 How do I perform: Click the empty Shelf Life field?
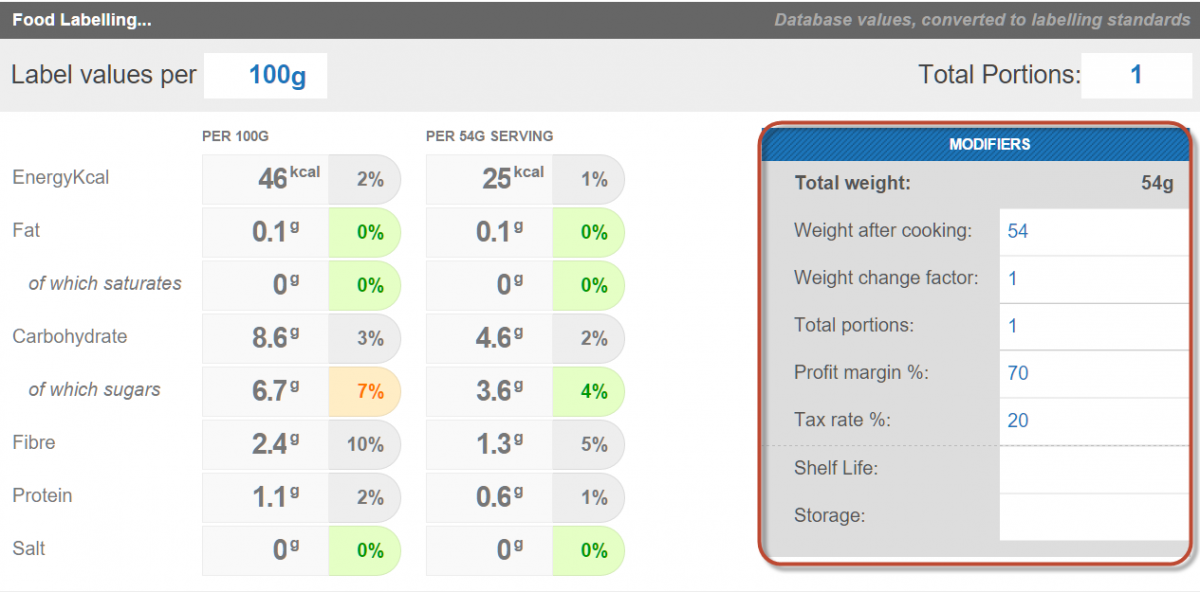[x=1094, y=469]
